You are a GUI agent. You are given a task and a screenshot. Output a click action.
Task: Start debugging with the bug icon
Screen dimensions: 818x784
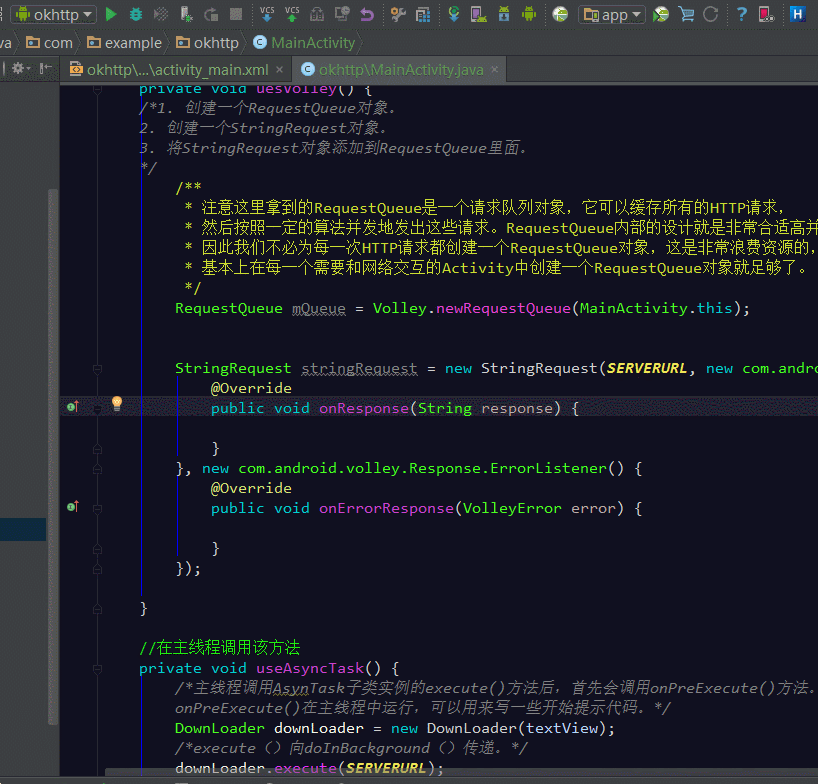click(x=136, y=14)
